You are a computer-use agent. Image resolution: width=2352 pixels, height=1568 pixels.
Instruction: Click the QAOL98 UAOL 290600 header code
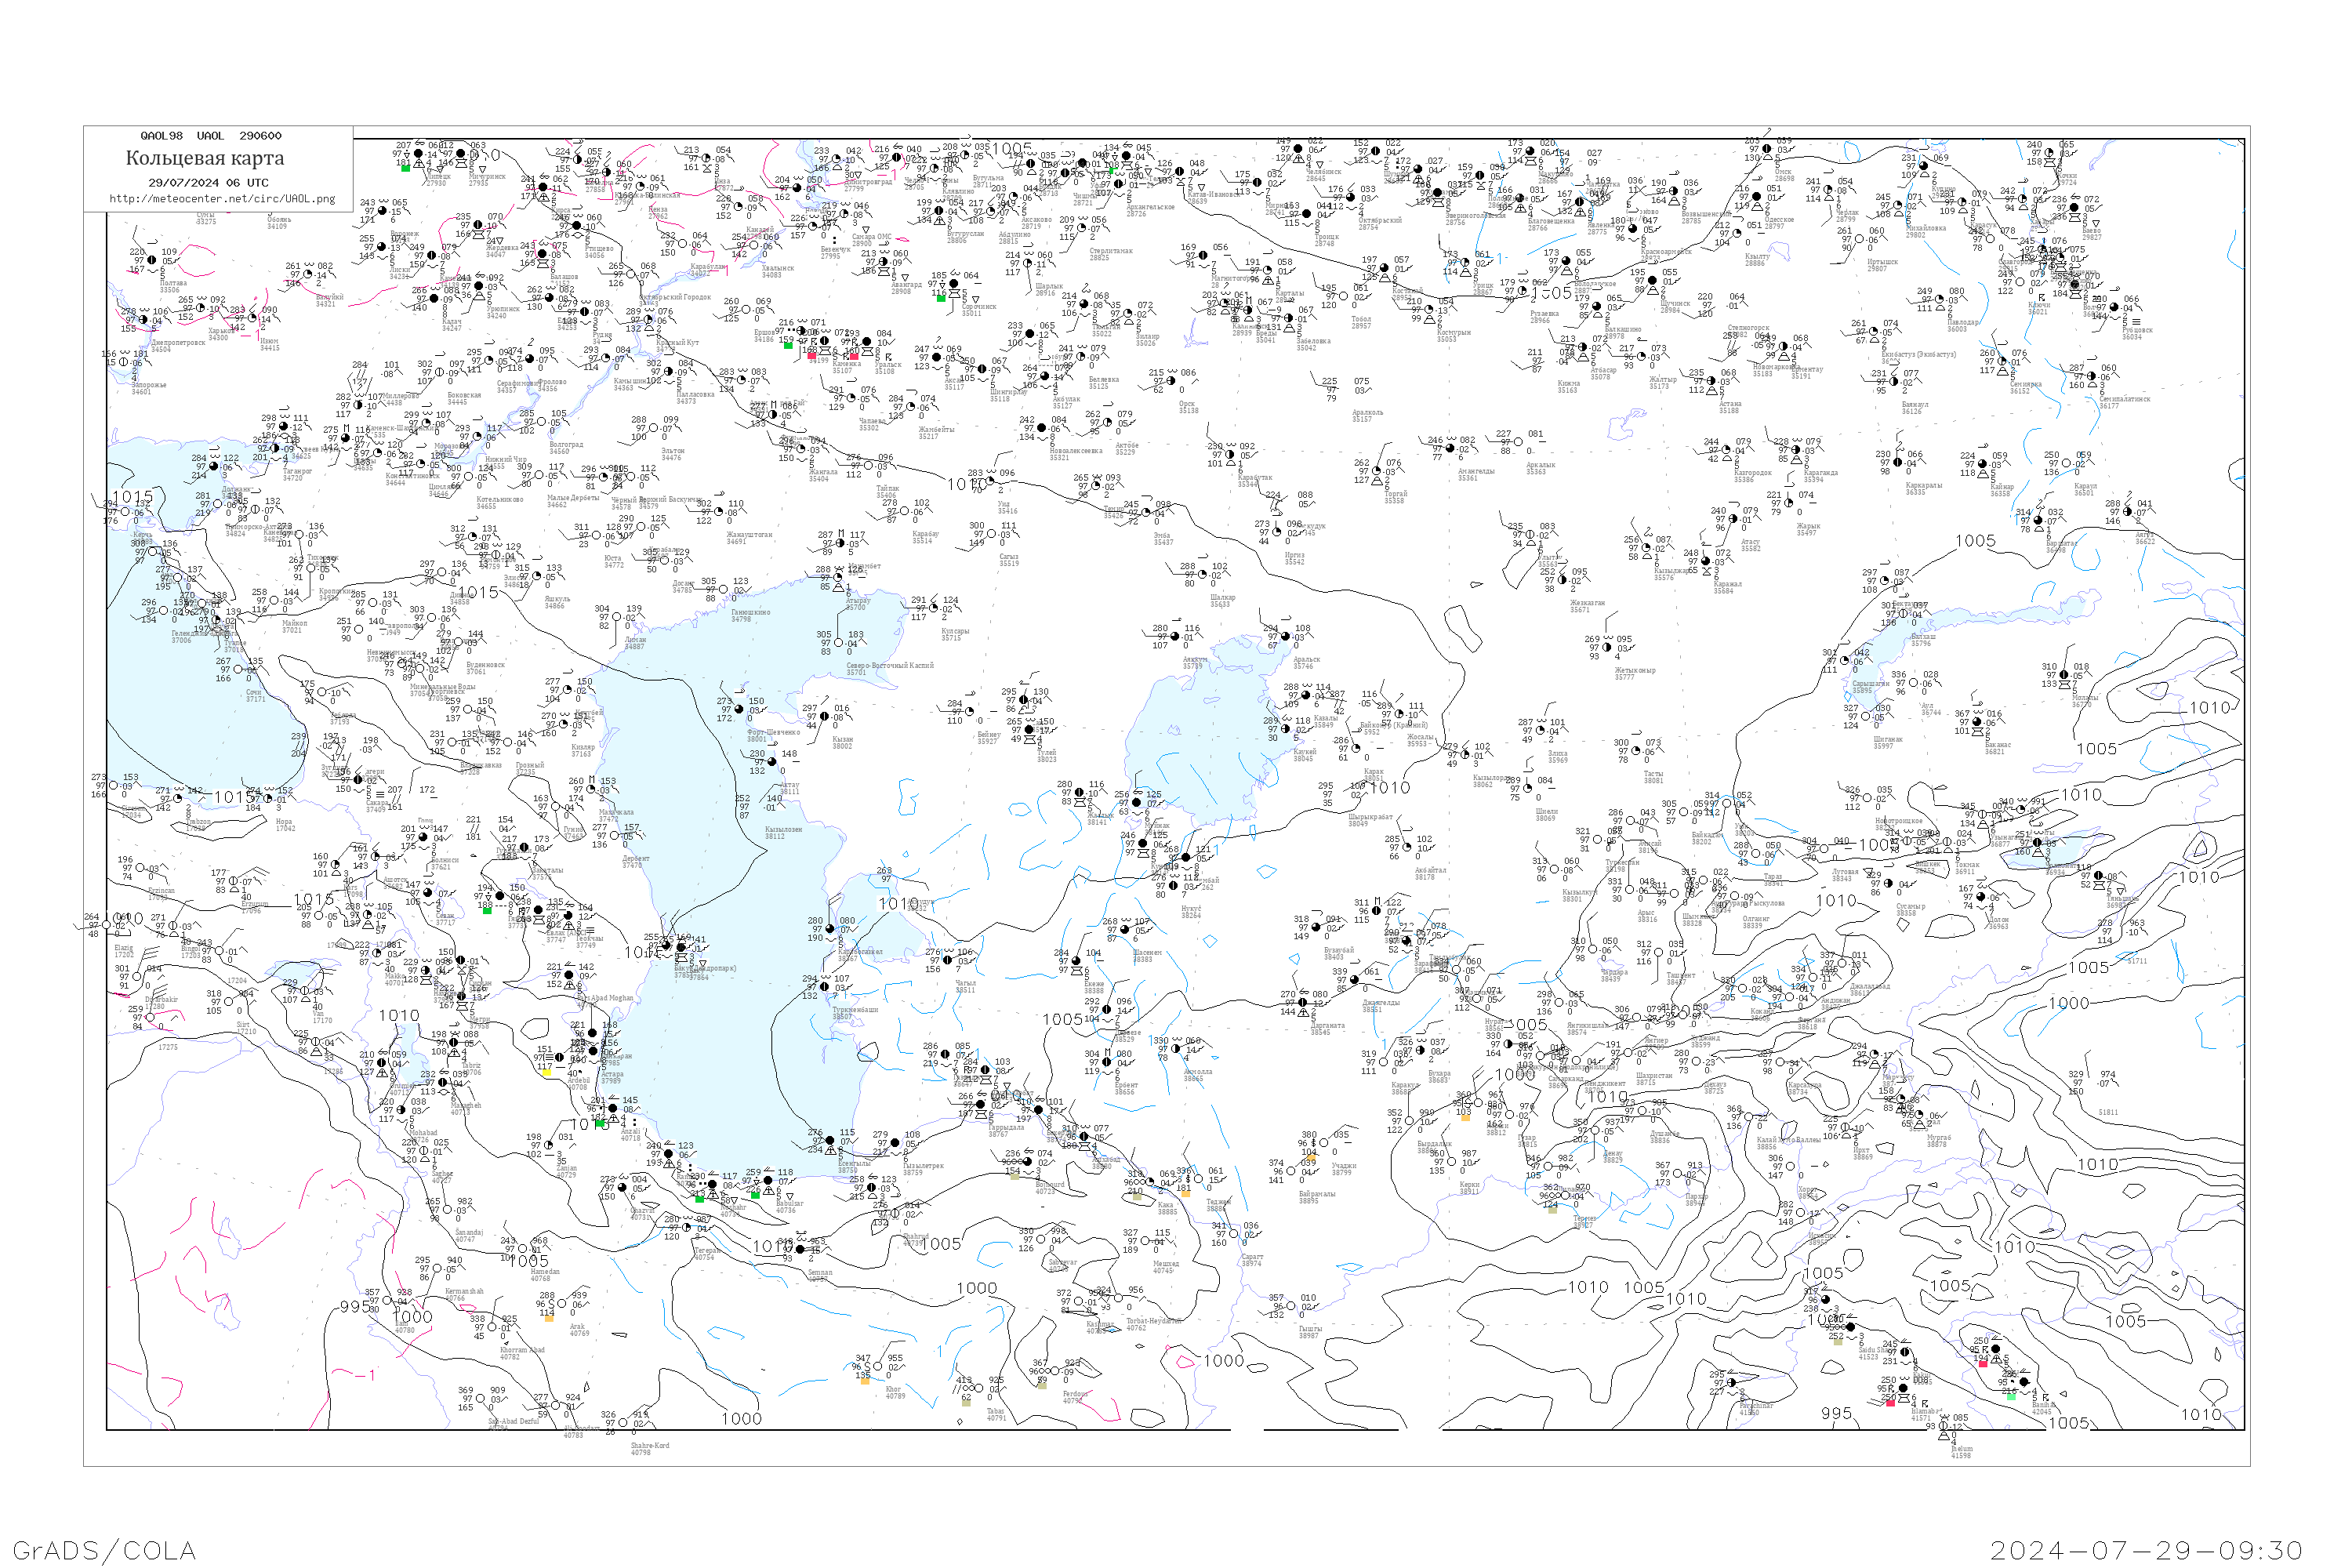(x=211, y=136)
